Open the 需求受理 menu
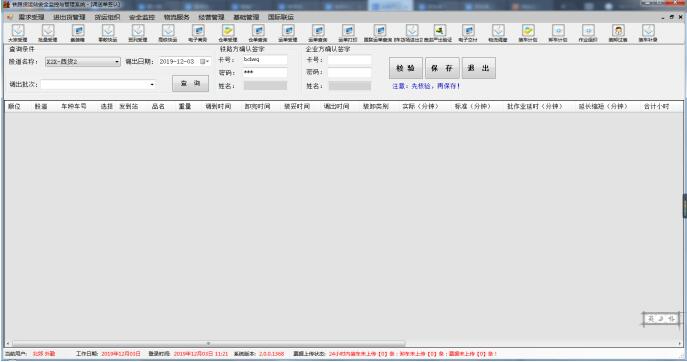This screenshot has width=687, height=362. [31, 17]
